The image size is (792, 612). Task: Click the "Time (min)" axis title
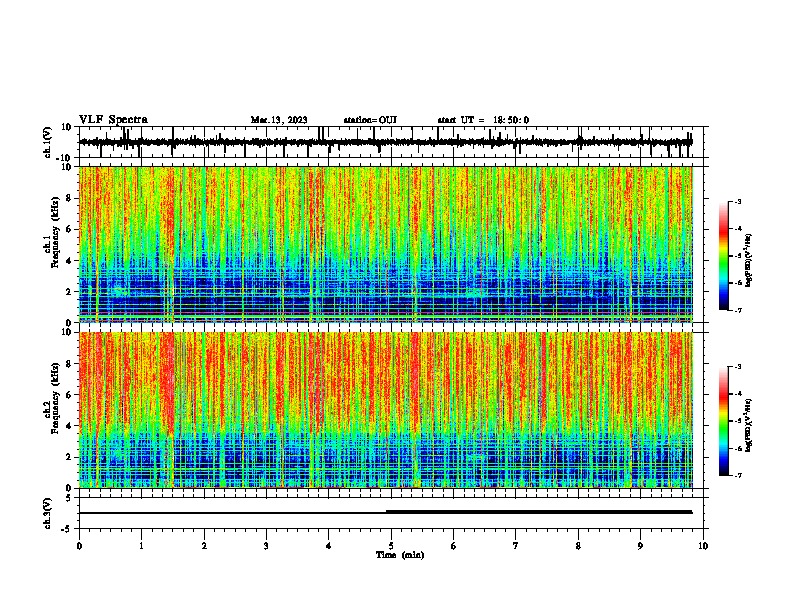(x=400, y=555)
